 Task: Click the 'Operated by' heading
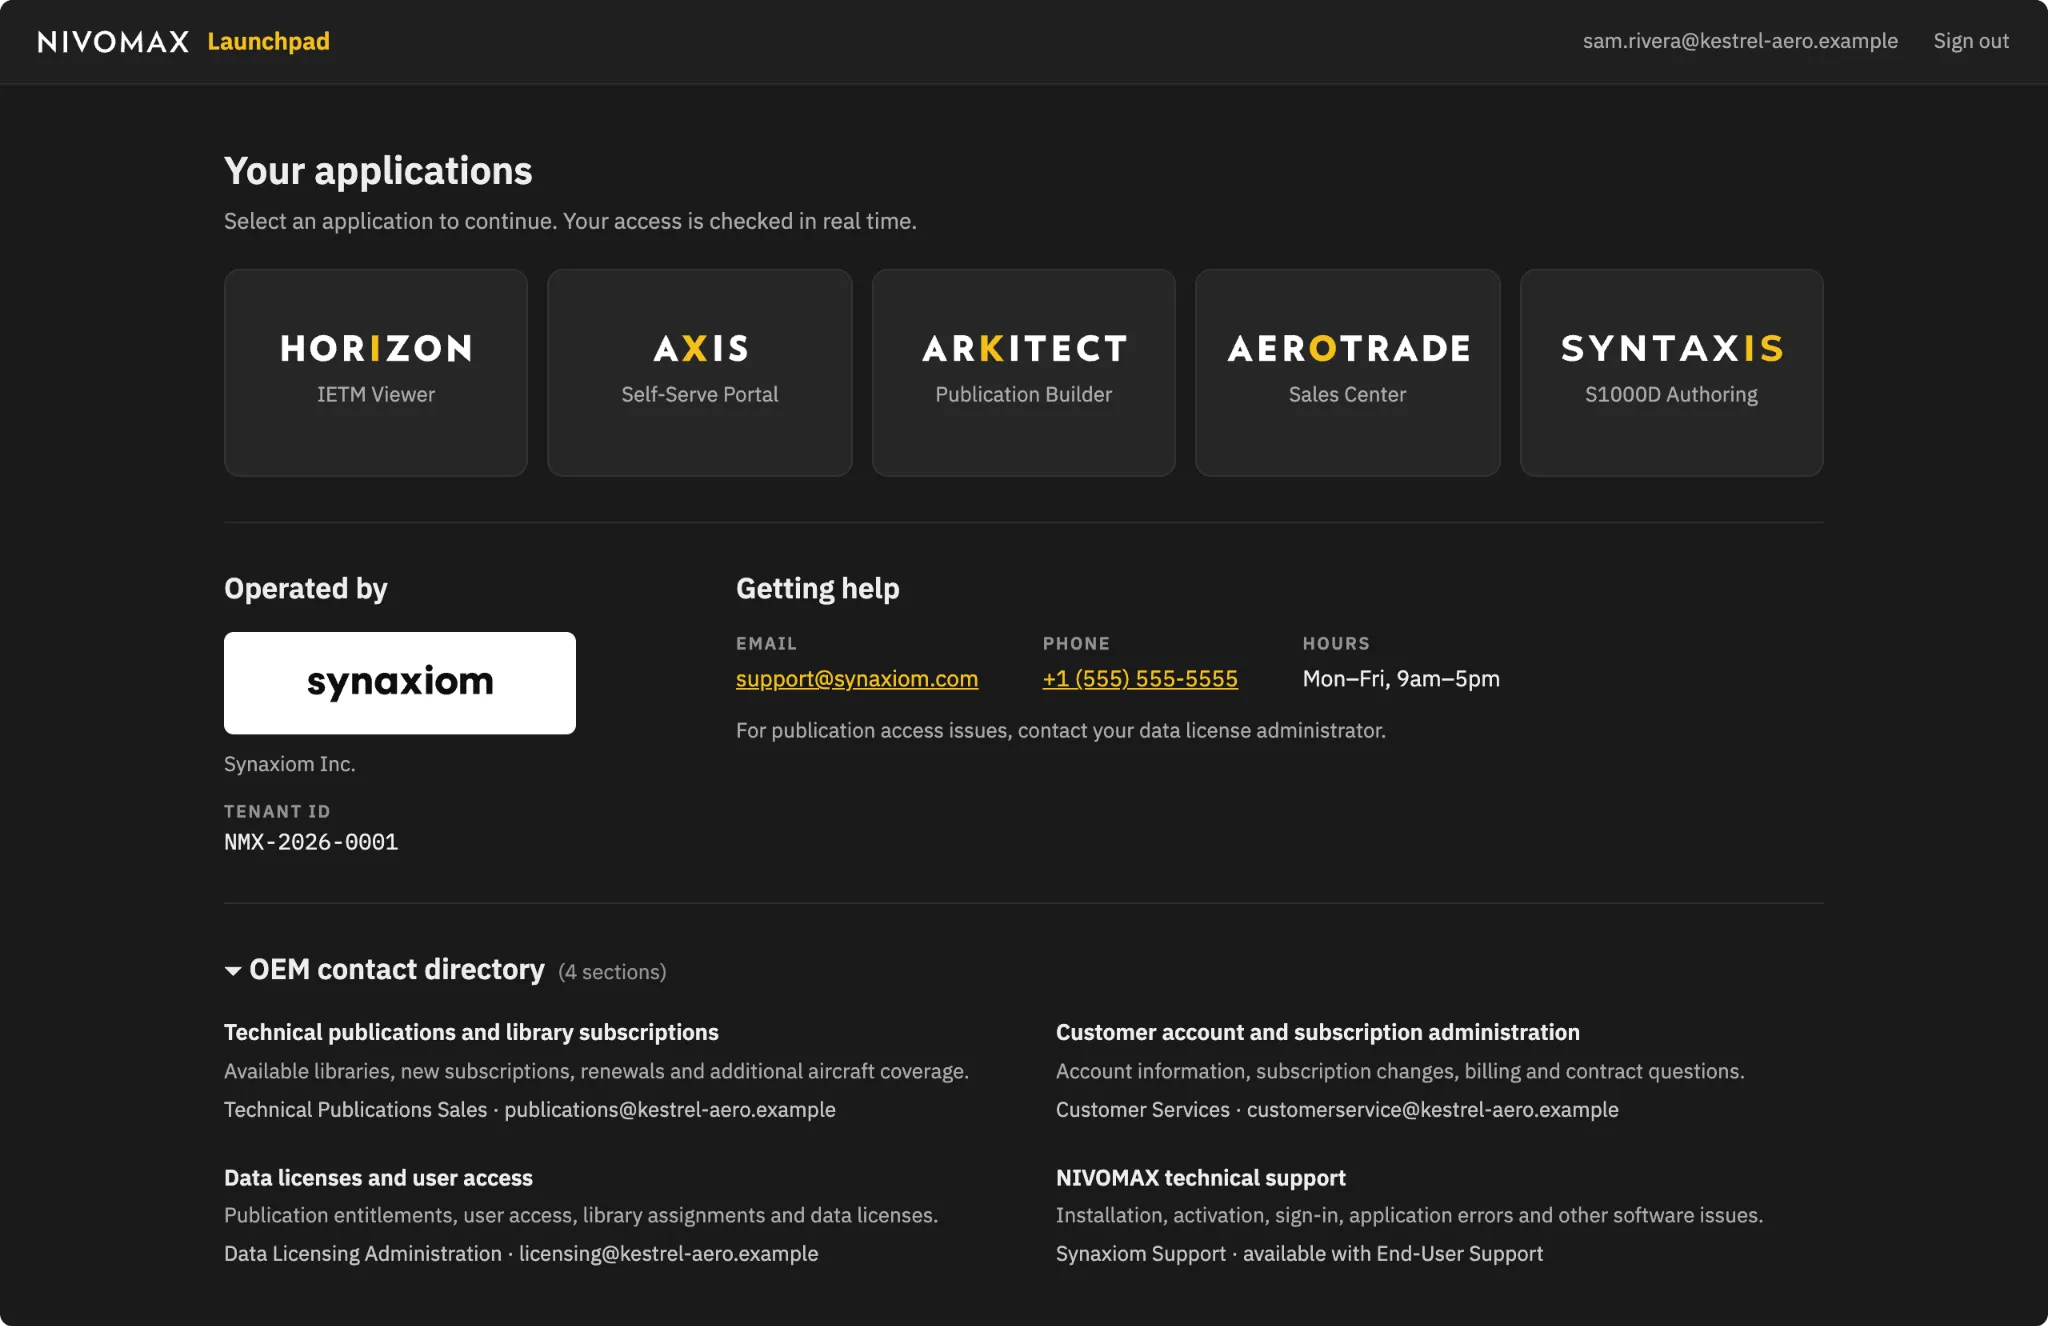click(306, 589)
